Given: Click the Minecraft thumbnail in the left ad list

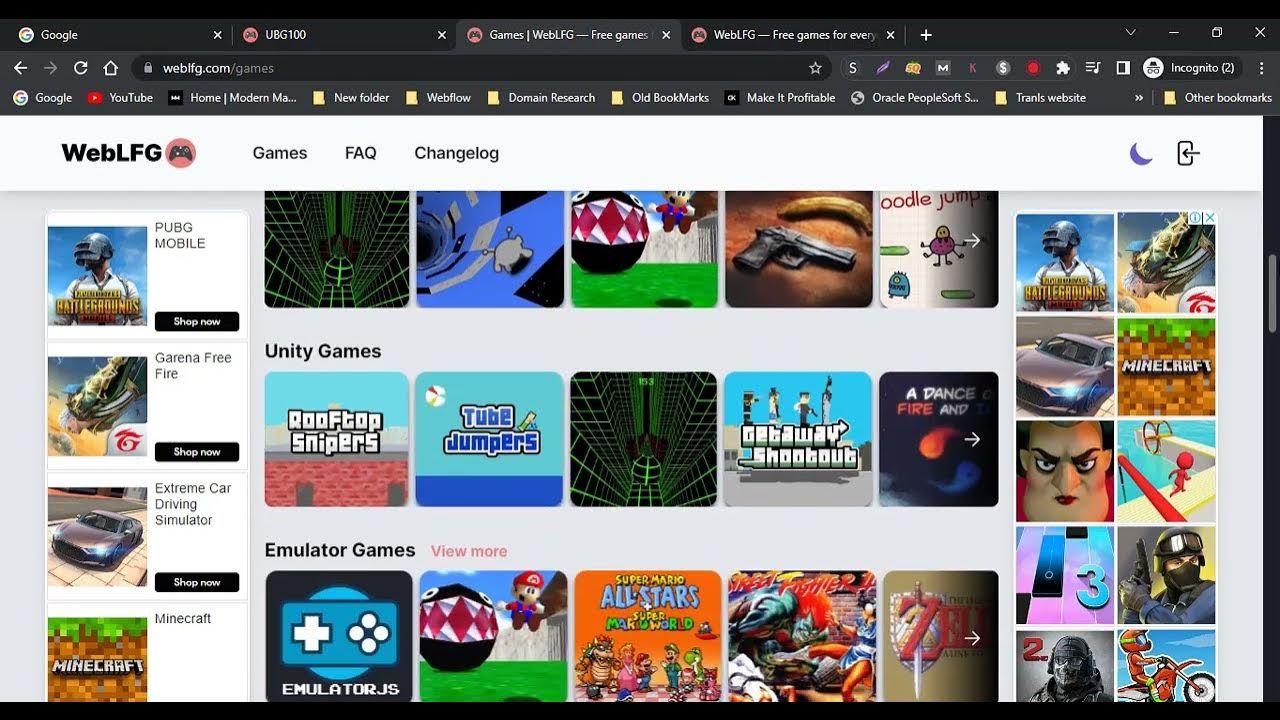Looking at the screenshot, I should [97, 659].
